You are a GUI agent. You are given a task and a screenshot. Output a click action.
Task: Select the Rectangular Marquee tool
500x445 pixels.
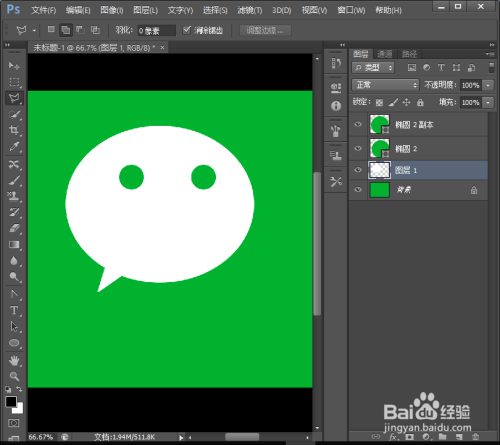[14, 82]
